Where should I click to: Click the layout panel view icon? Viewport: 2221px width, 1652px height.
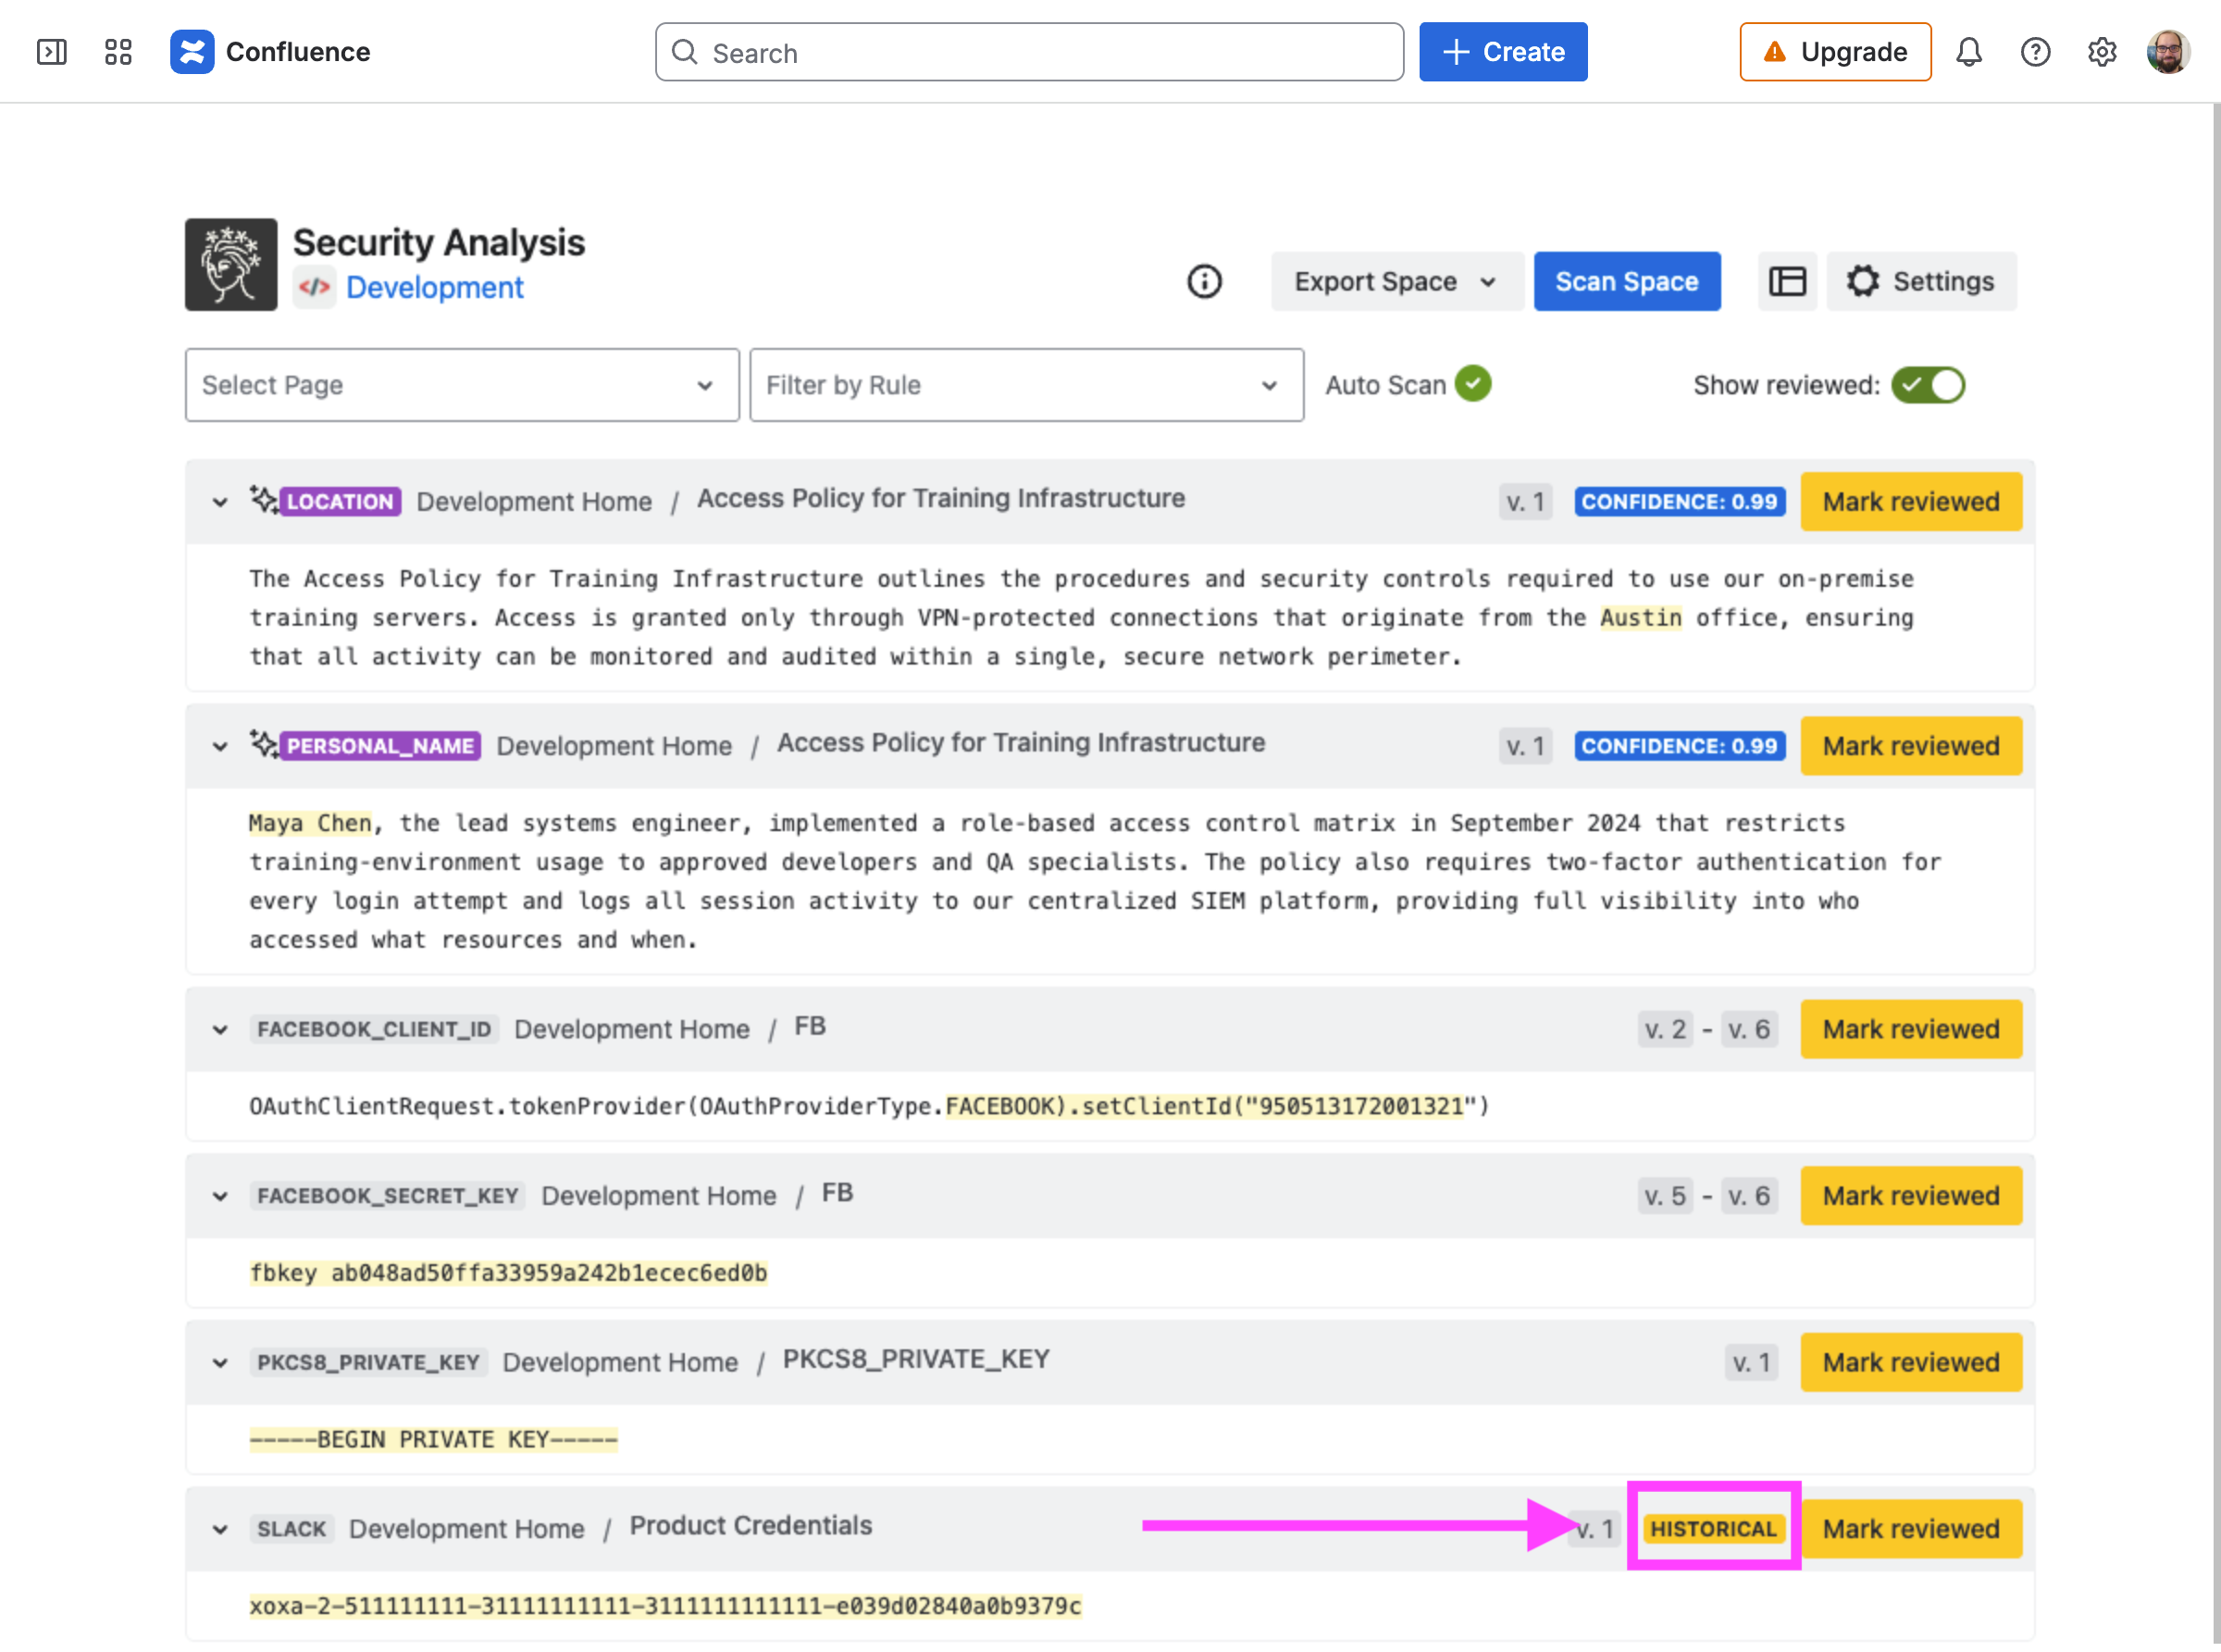tap(1787, 282)
